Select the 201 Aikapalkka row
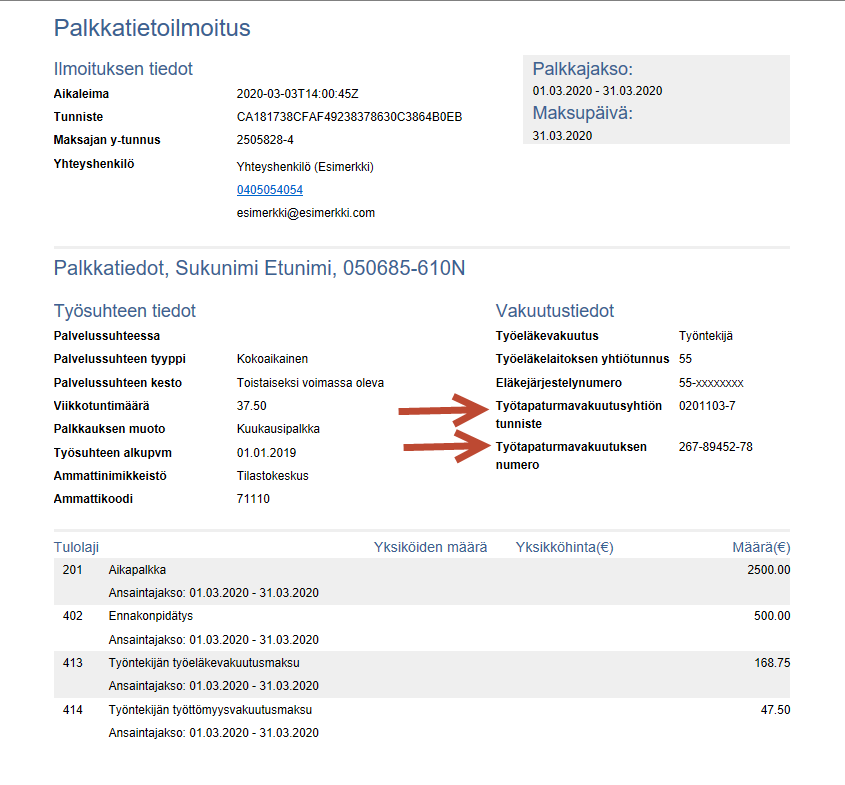The image size is (845, 785). [x=138, y=570]
